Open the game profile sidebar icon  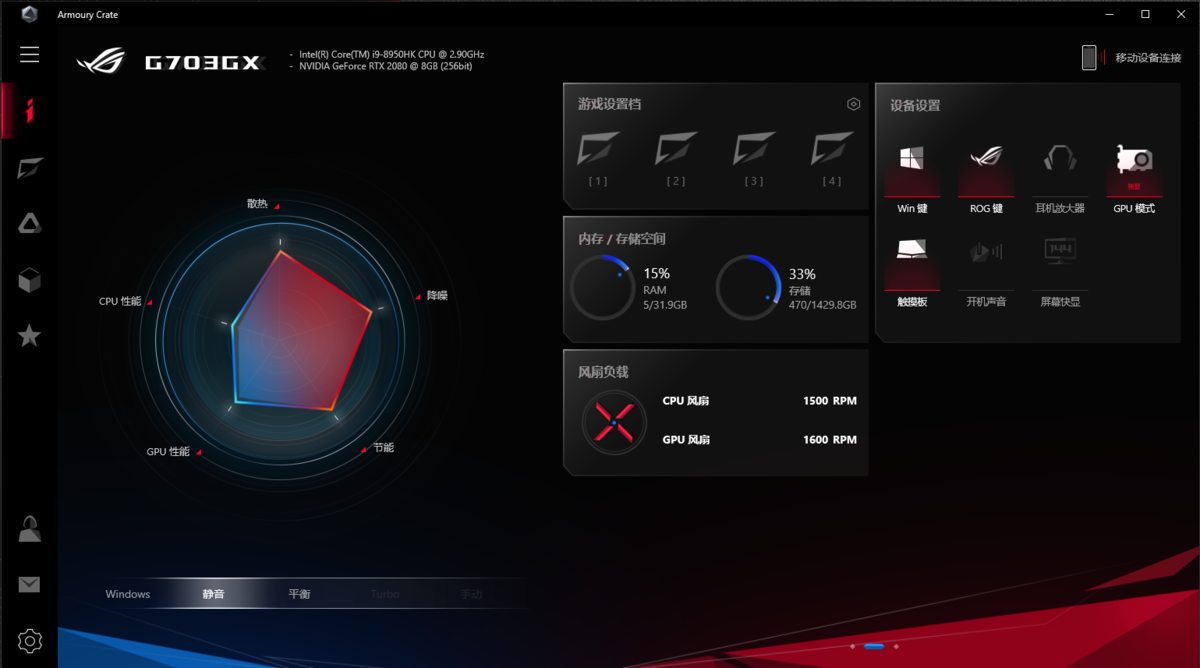(30, 168)
